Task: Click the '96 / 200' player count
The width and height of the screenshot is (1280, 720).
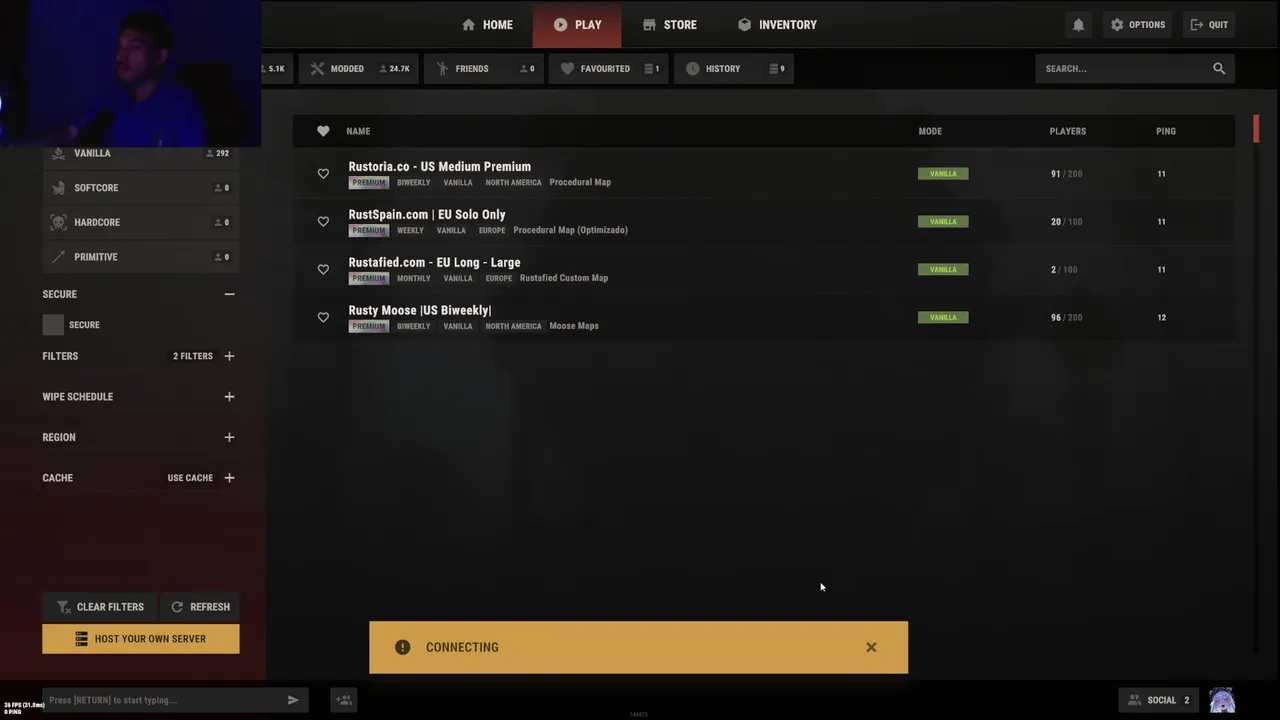Action: [1066, 318]
